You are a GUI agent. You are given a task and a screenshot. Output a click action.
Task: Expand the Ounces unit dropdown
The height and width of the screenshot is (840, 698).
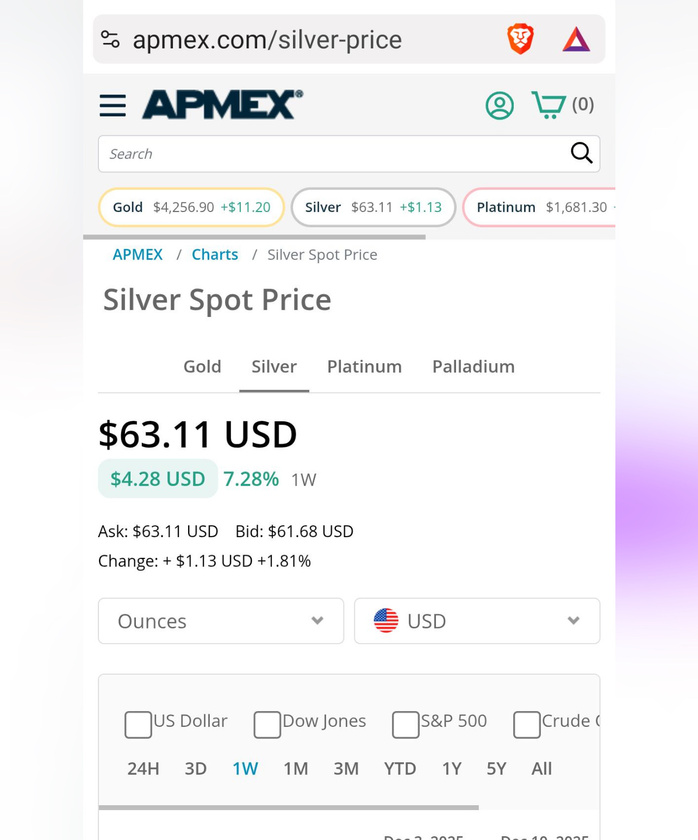tap(221, 621)
